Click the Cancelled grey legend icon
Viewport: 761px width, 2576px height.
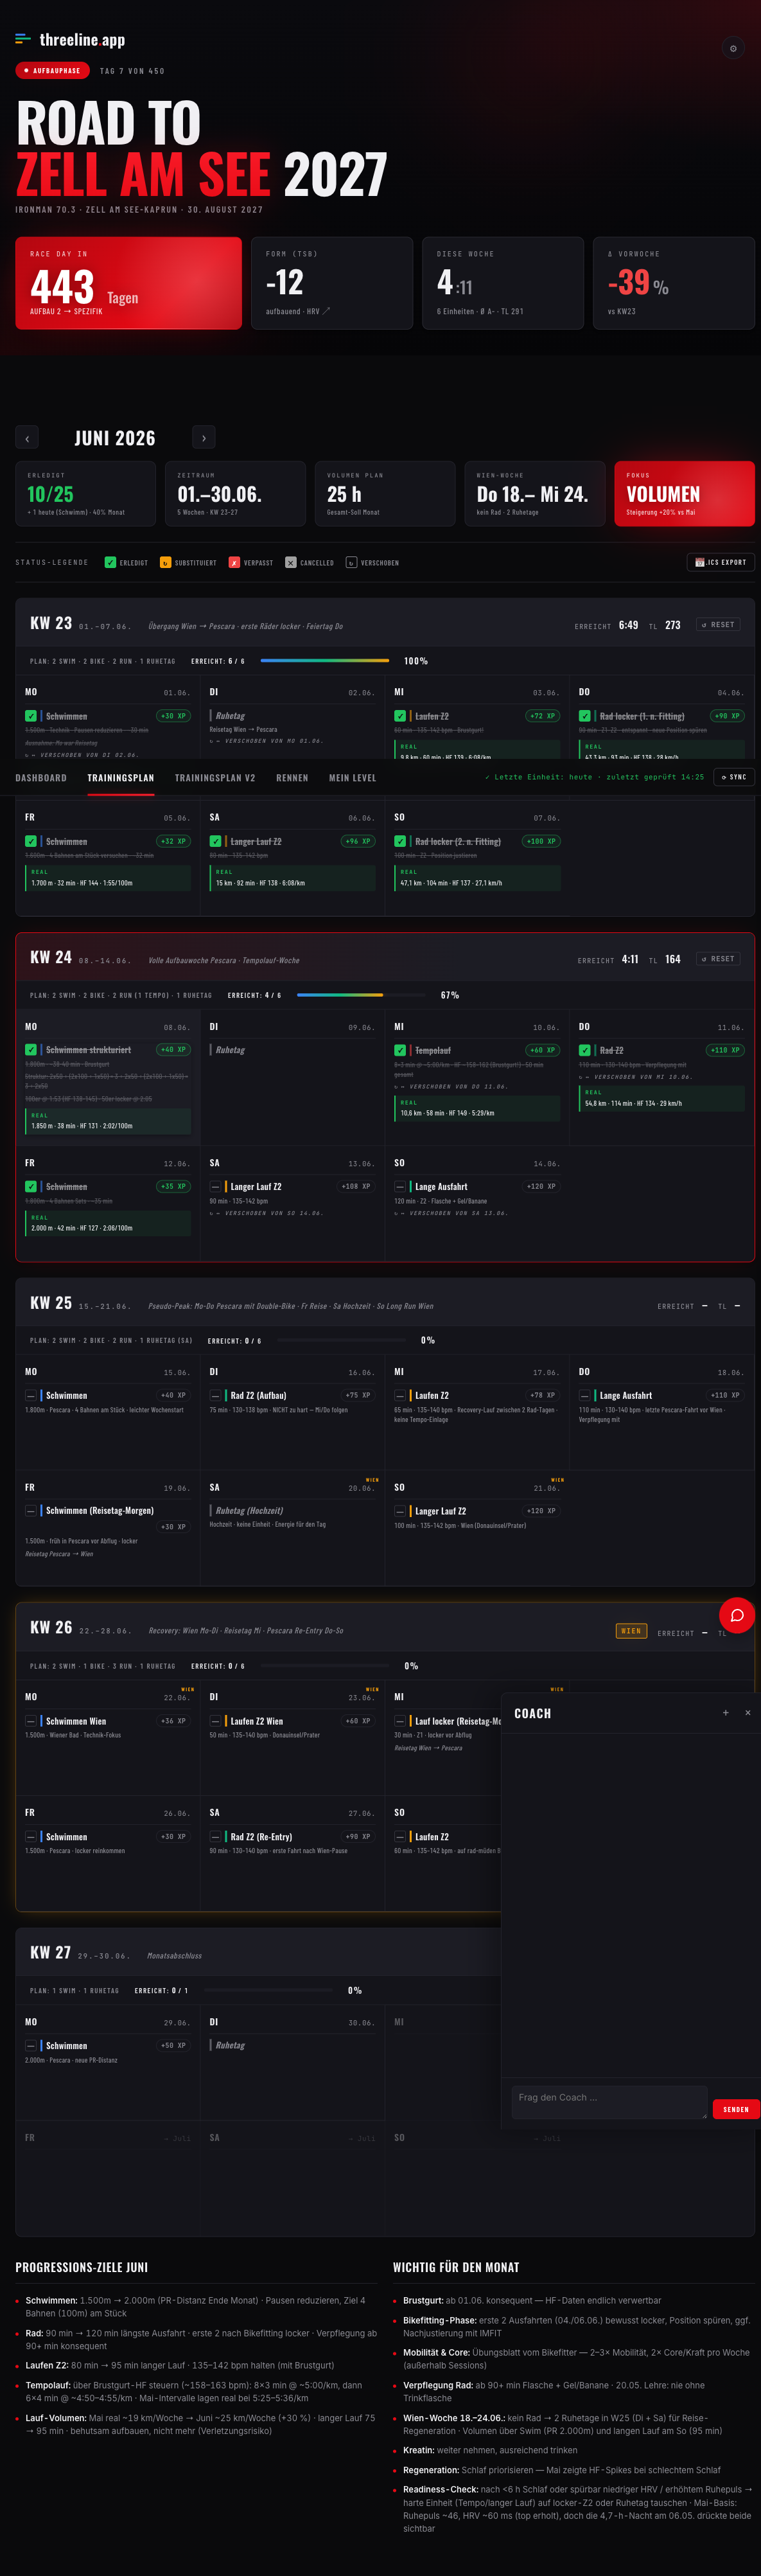(291, 562)
